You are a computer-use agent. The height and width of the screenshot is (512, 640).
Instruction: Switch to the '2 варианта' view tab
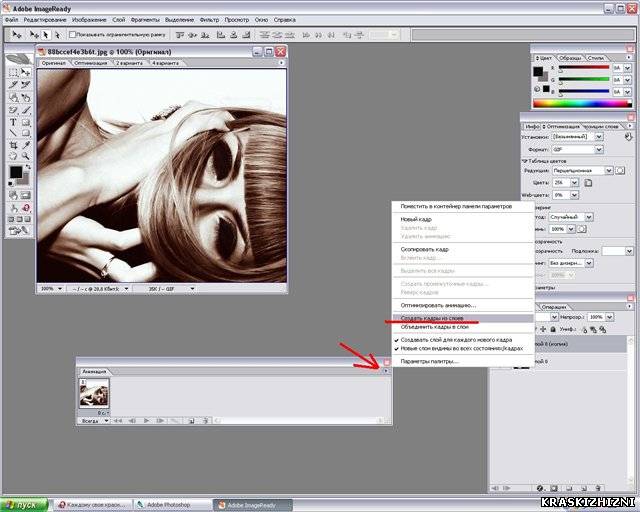(129, 63)
